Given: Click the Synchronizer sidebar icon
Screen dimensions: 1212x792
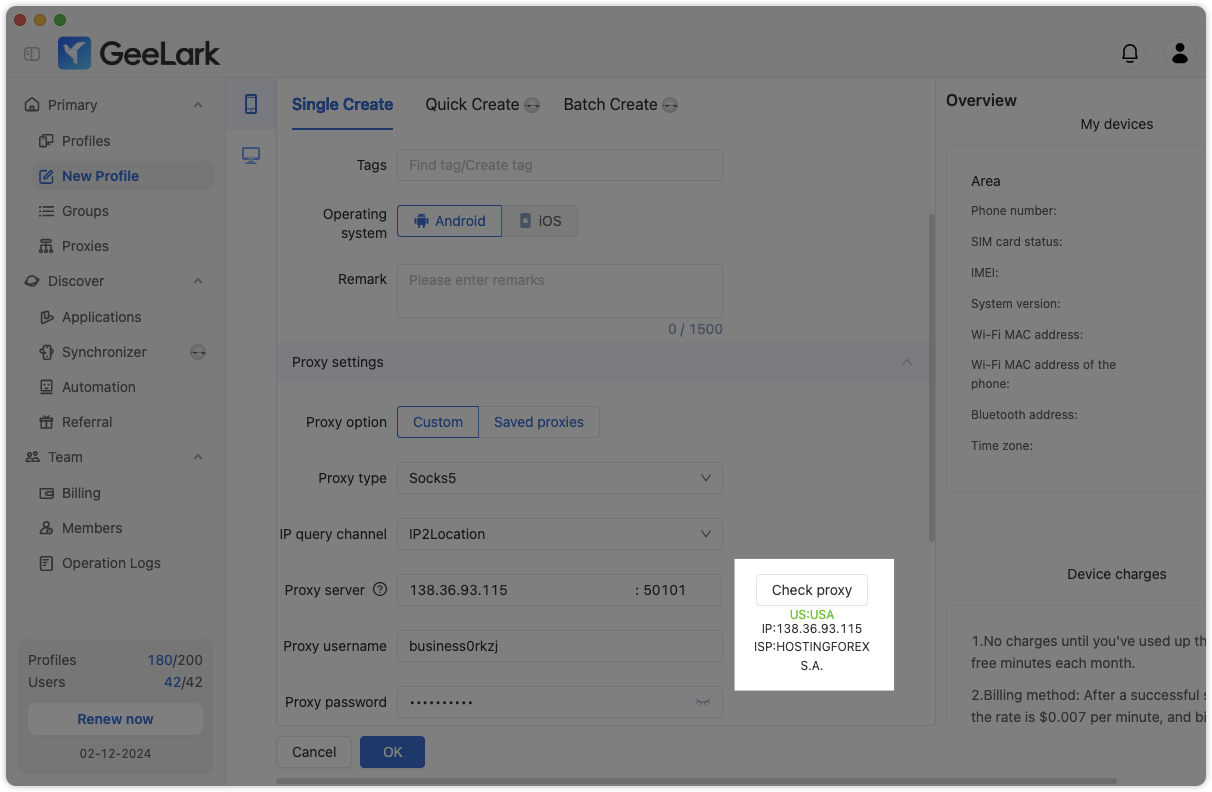Looking at the screenshot, I should click(46, 352).
